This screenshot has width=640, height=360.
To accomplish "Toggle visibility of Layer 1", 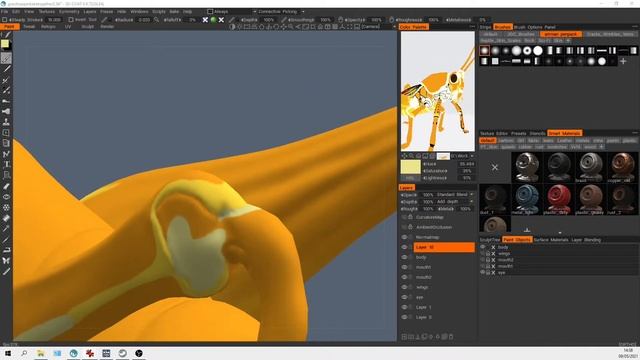I will (x=404, y=307).
